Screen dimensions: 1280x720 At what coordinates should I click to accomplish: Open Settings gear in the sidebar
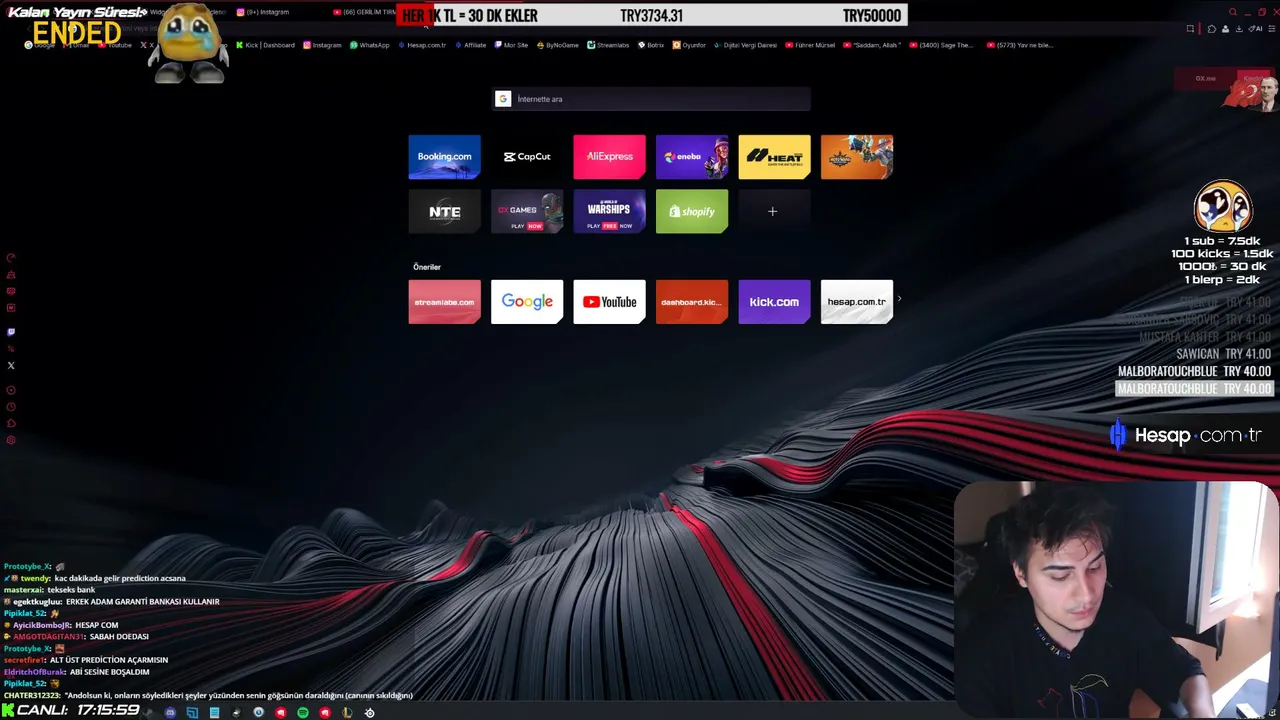tap(11, 440)
